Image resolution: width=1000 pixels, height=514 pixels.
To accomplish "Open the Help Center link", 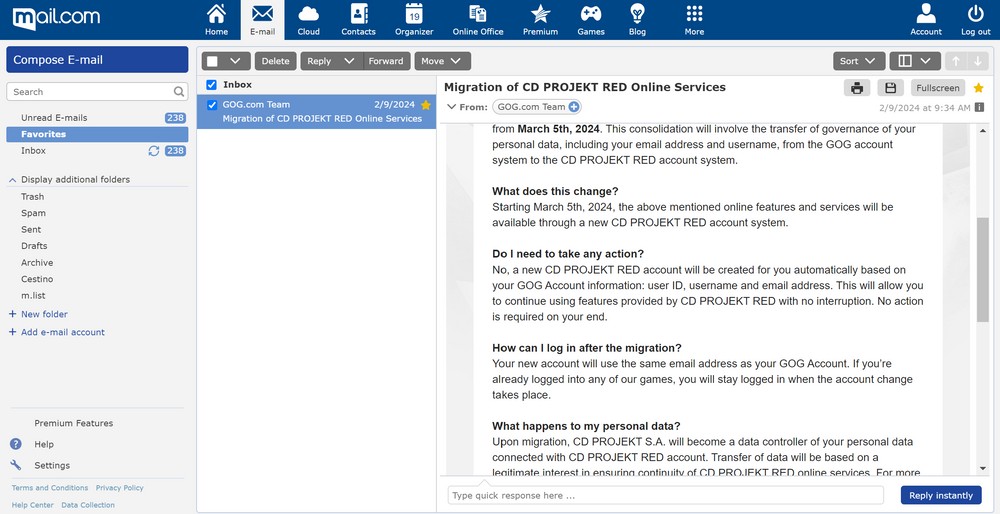I will tap(33, 505).
